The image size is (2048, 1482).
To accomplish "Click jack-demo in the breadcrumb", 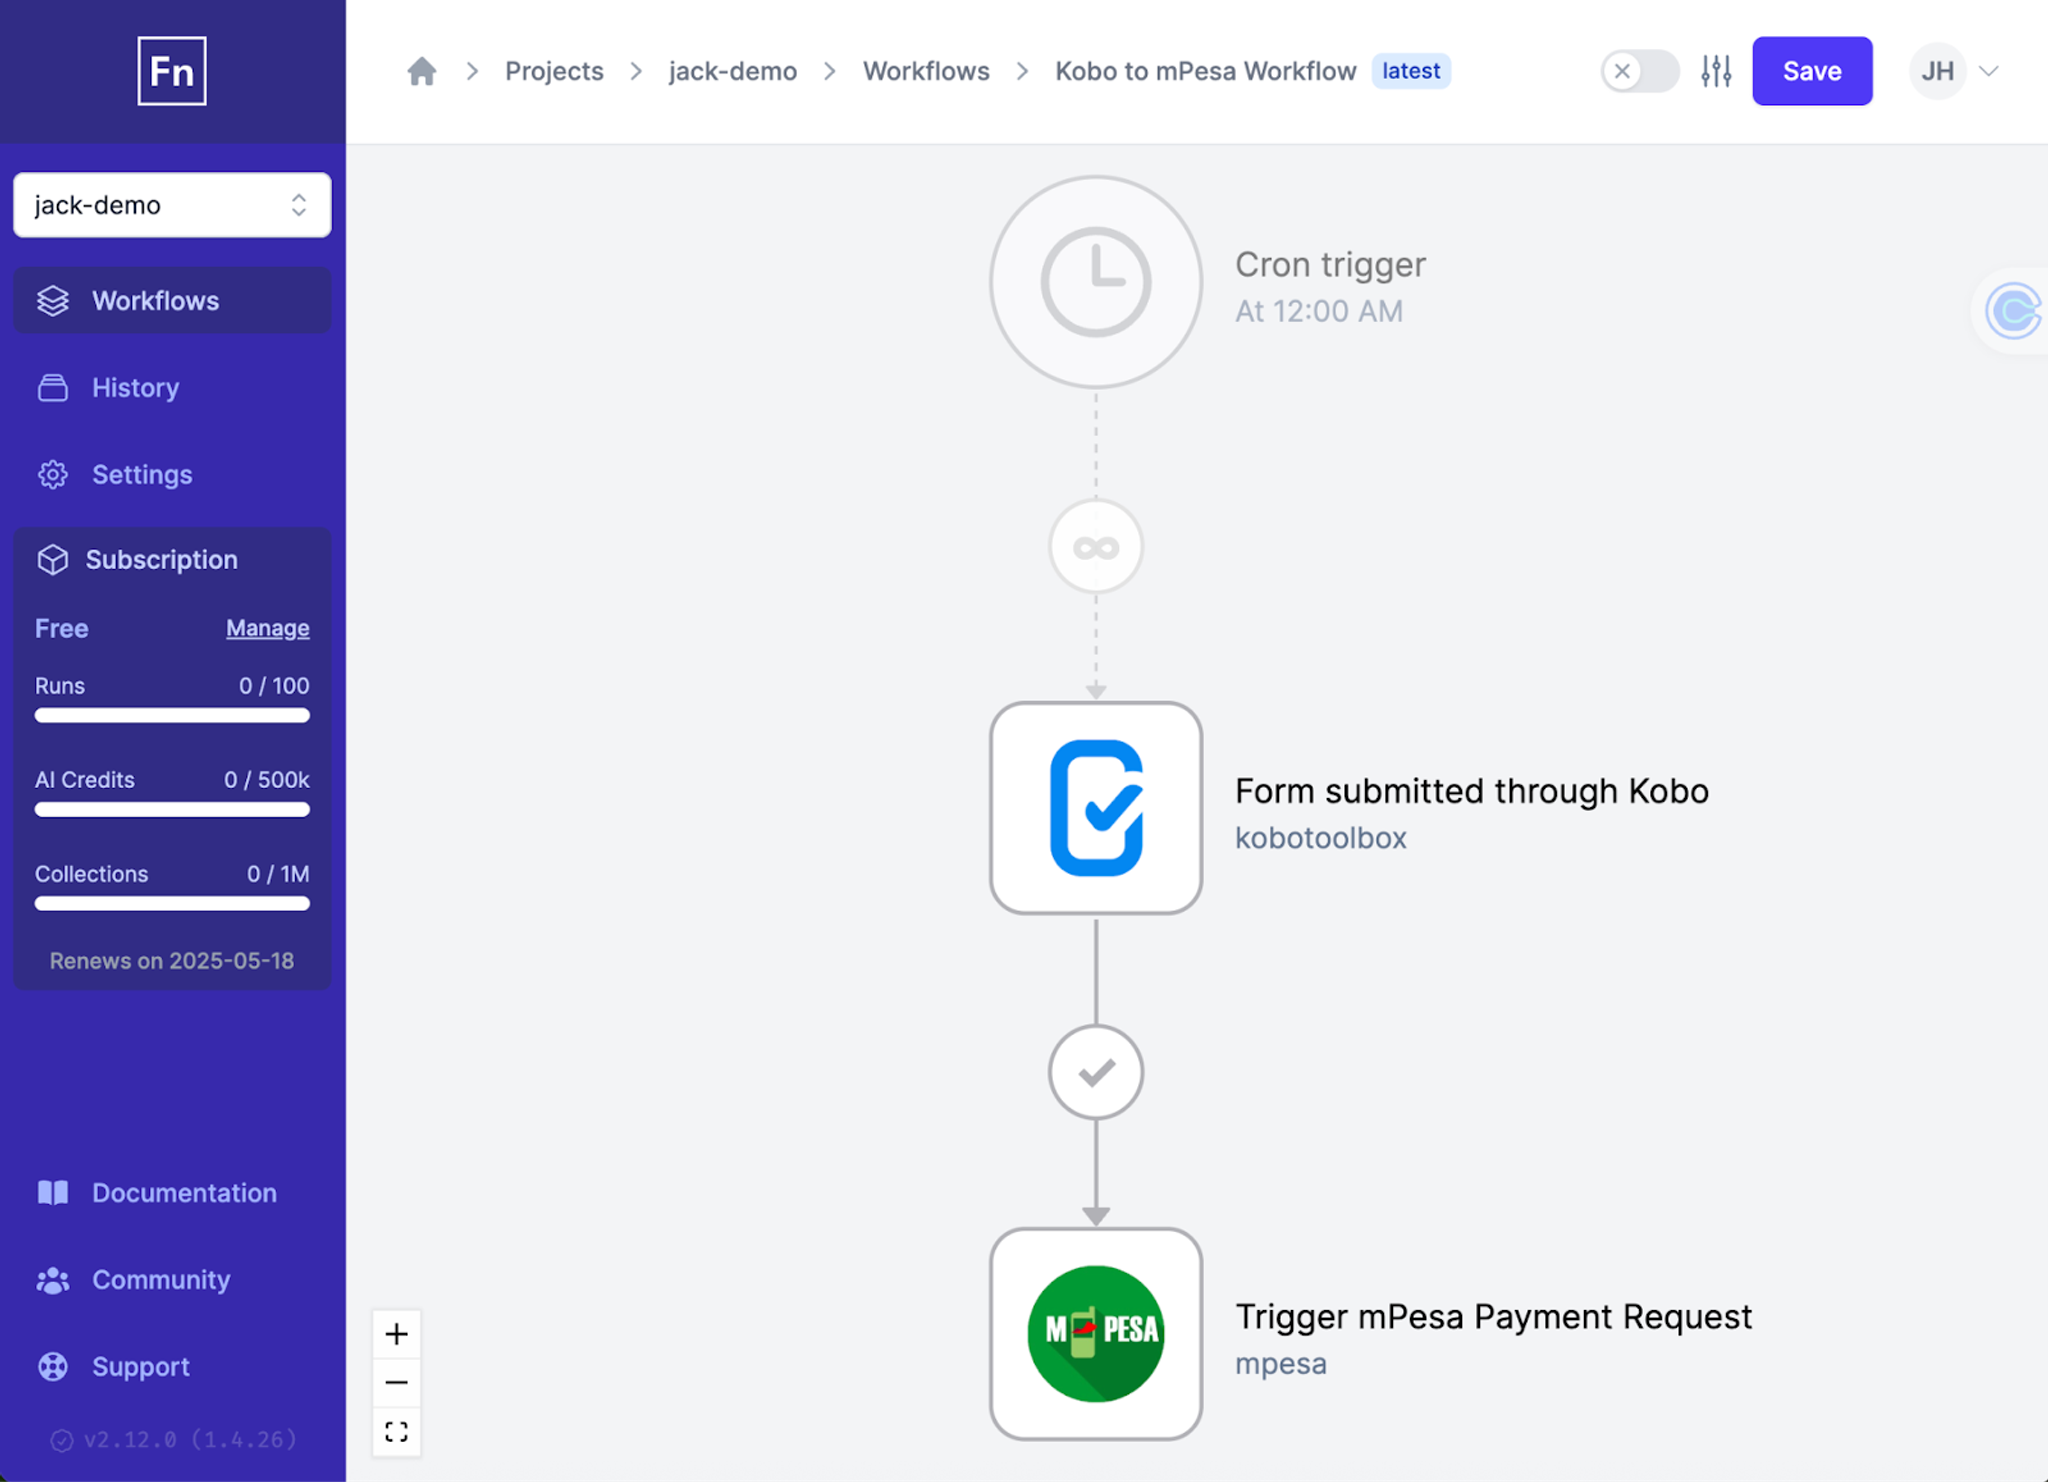I will [x=733, y=71].
